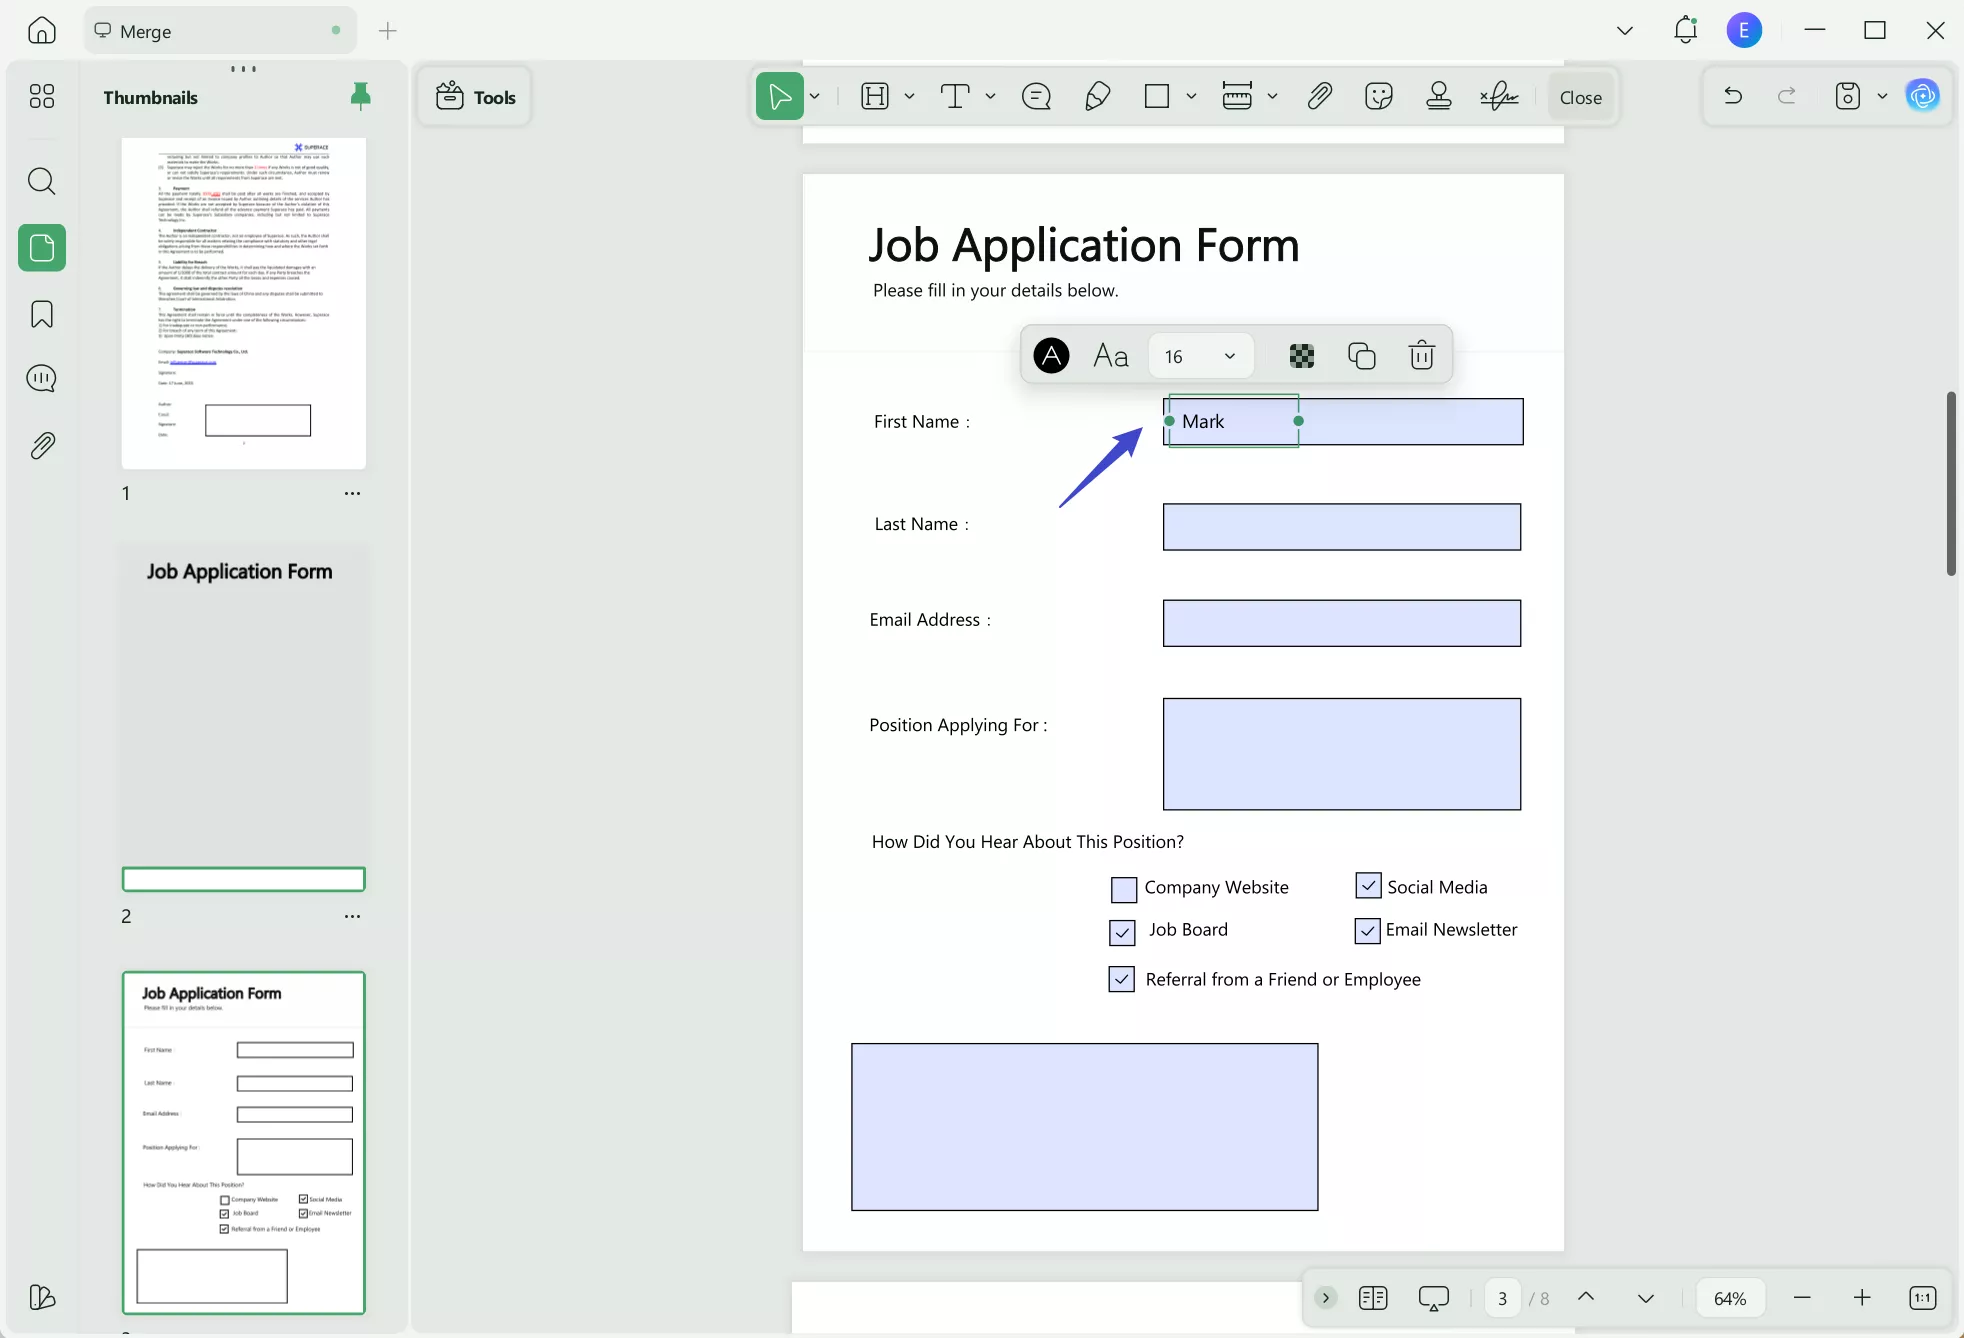The image size is (1964, 1338).
Task: Click the Close button to exit editing
Action: [x=1580, y=96]
